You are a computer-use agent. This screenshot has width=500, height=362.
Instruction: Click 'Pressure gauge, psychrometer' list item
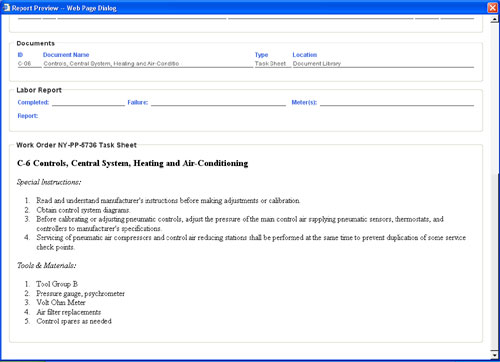[x=80, y=293]
